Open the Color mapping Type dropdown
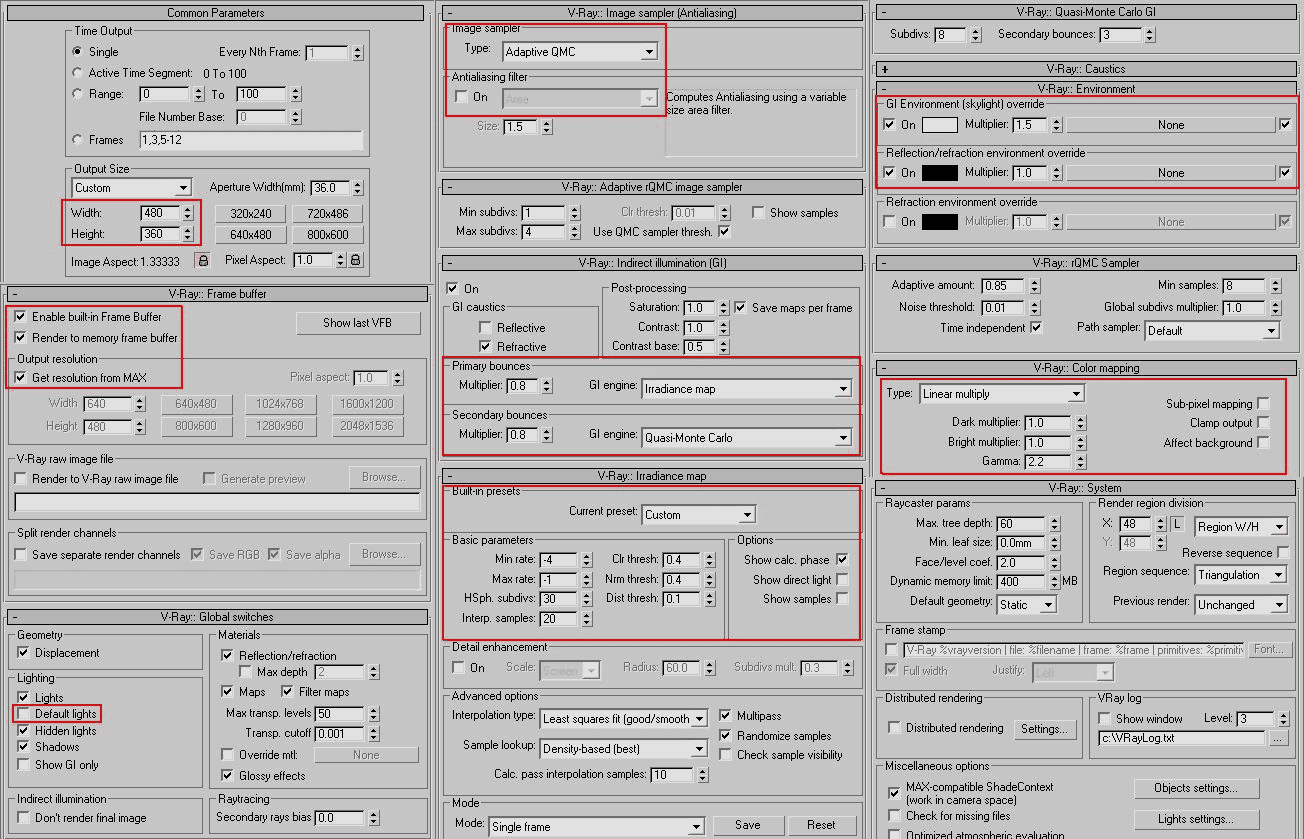This screenshot has width=1304, height=839. pos(1002,394)
